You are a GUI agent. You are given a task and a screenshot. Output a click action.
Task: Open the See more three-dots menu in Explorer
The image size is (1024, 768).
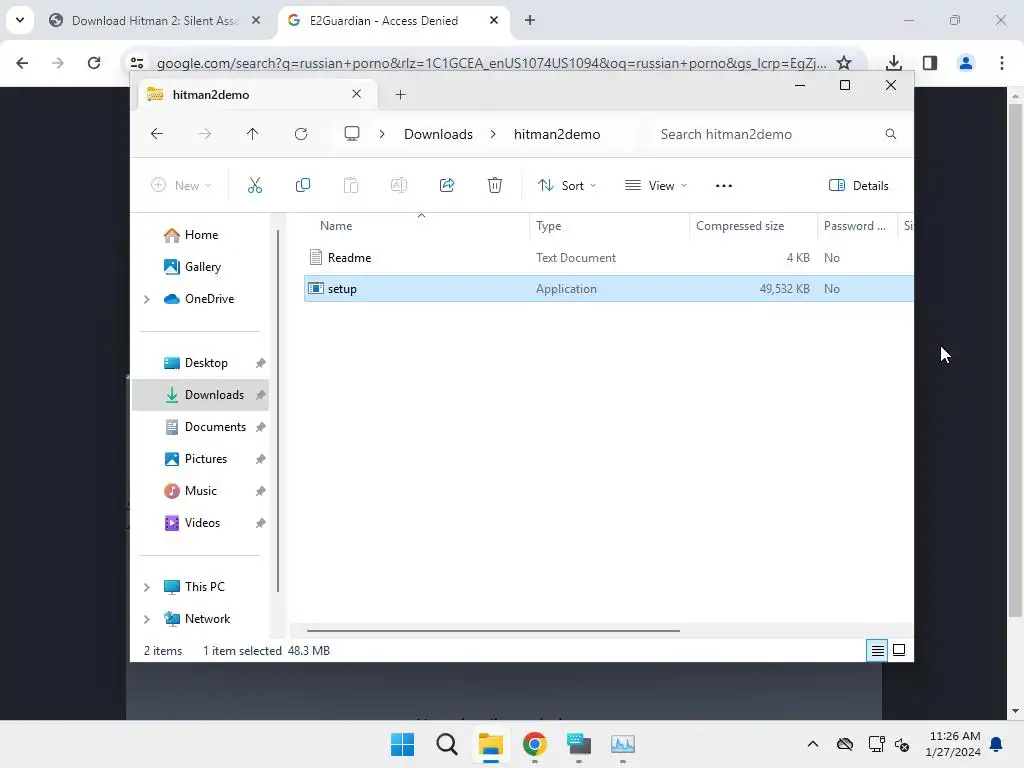coord(724,185)
